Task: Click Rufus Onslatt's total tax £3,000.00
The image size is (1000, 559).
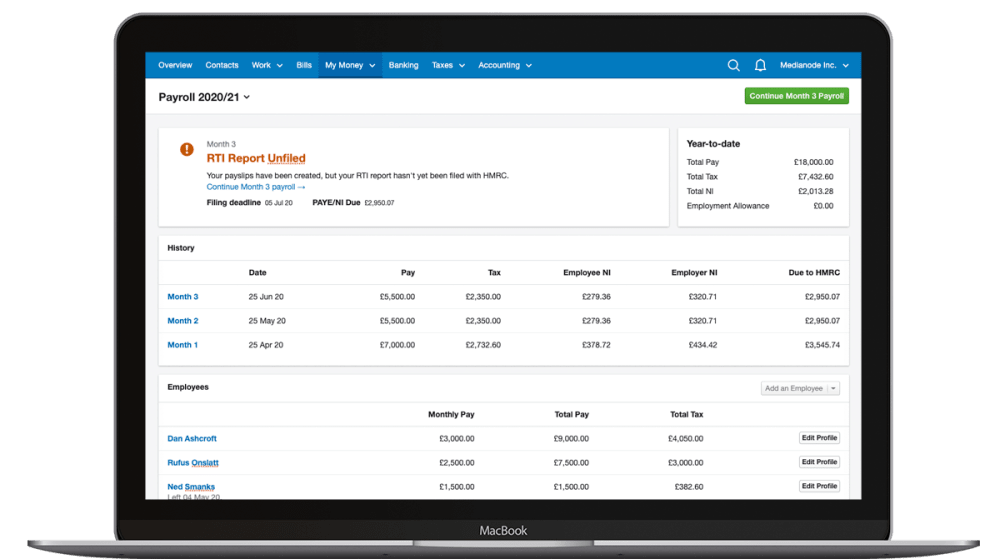Action: coord(686,463)
